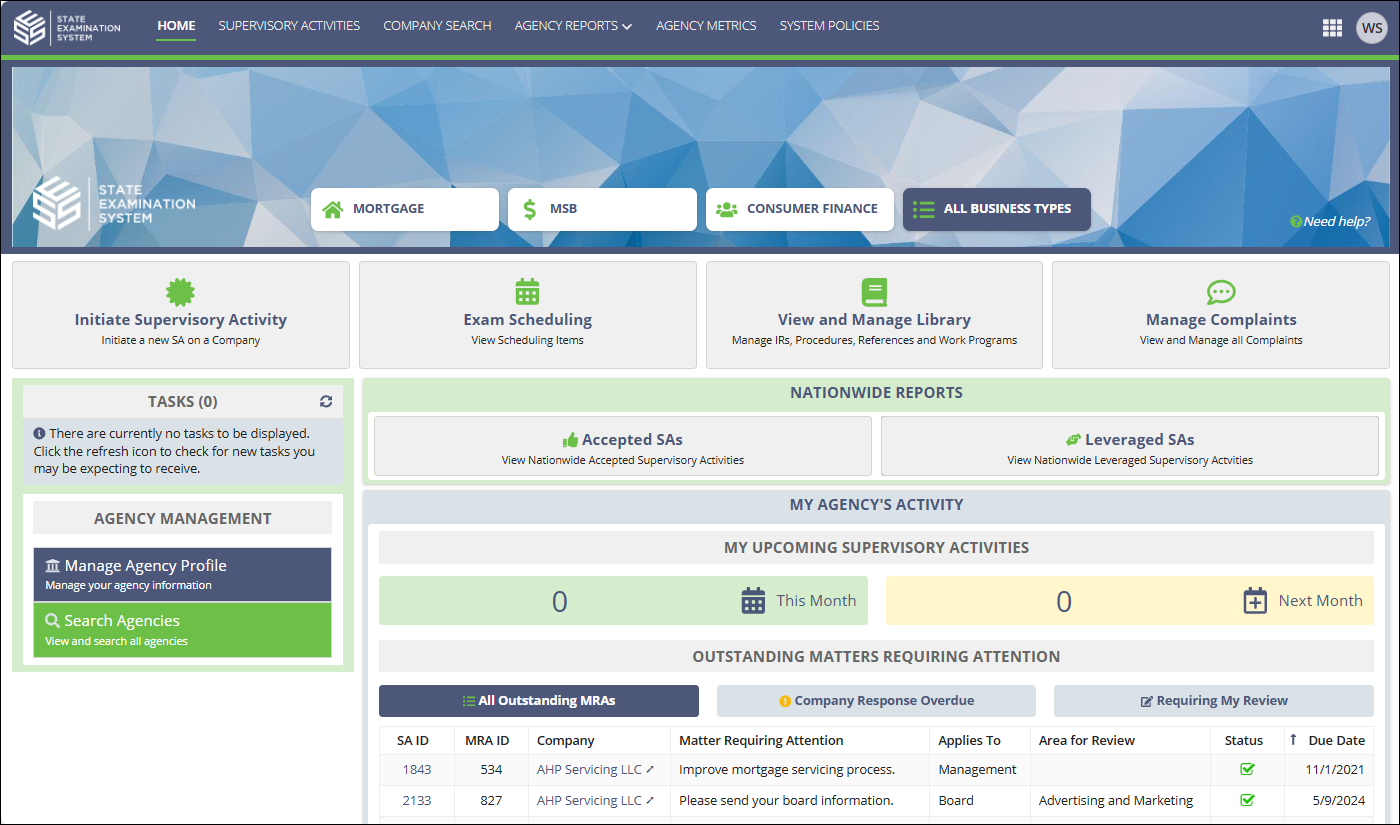
Task: Enable the CONSUMER FINANCE filter
Action: 799,209
